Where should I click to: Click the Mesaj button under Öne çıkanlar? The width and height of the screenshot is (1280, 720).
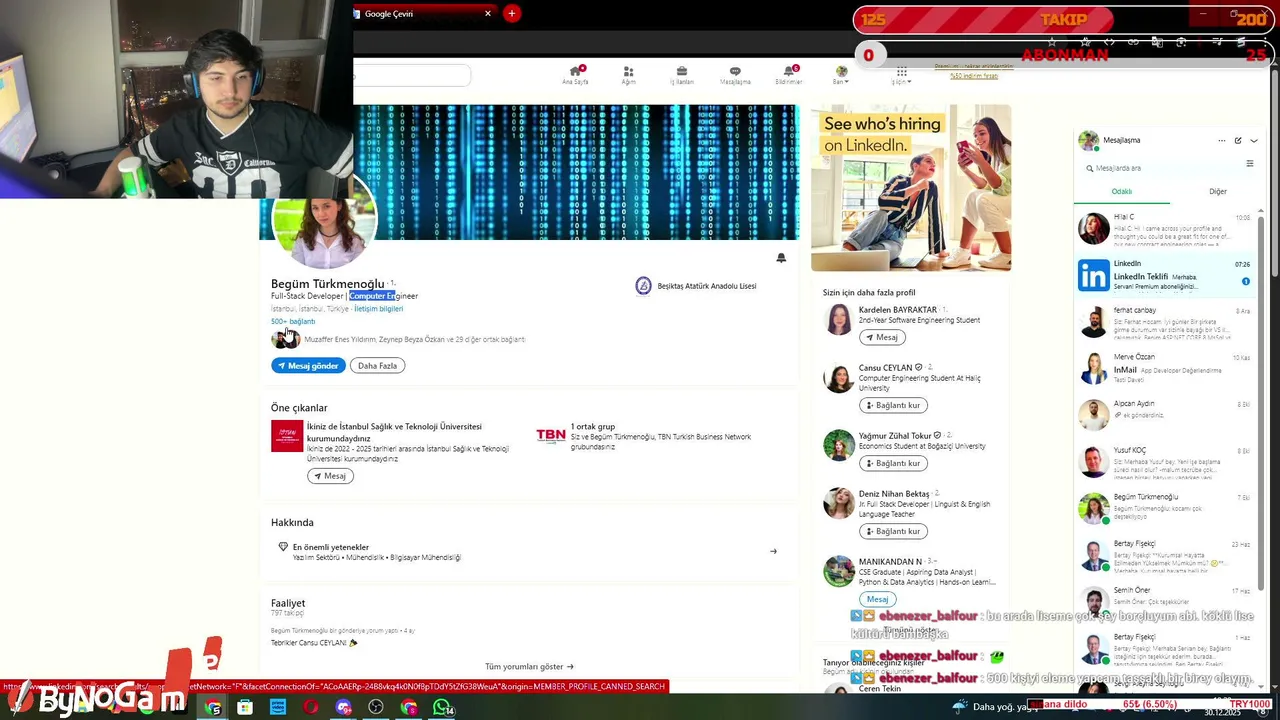click(330, 476)
